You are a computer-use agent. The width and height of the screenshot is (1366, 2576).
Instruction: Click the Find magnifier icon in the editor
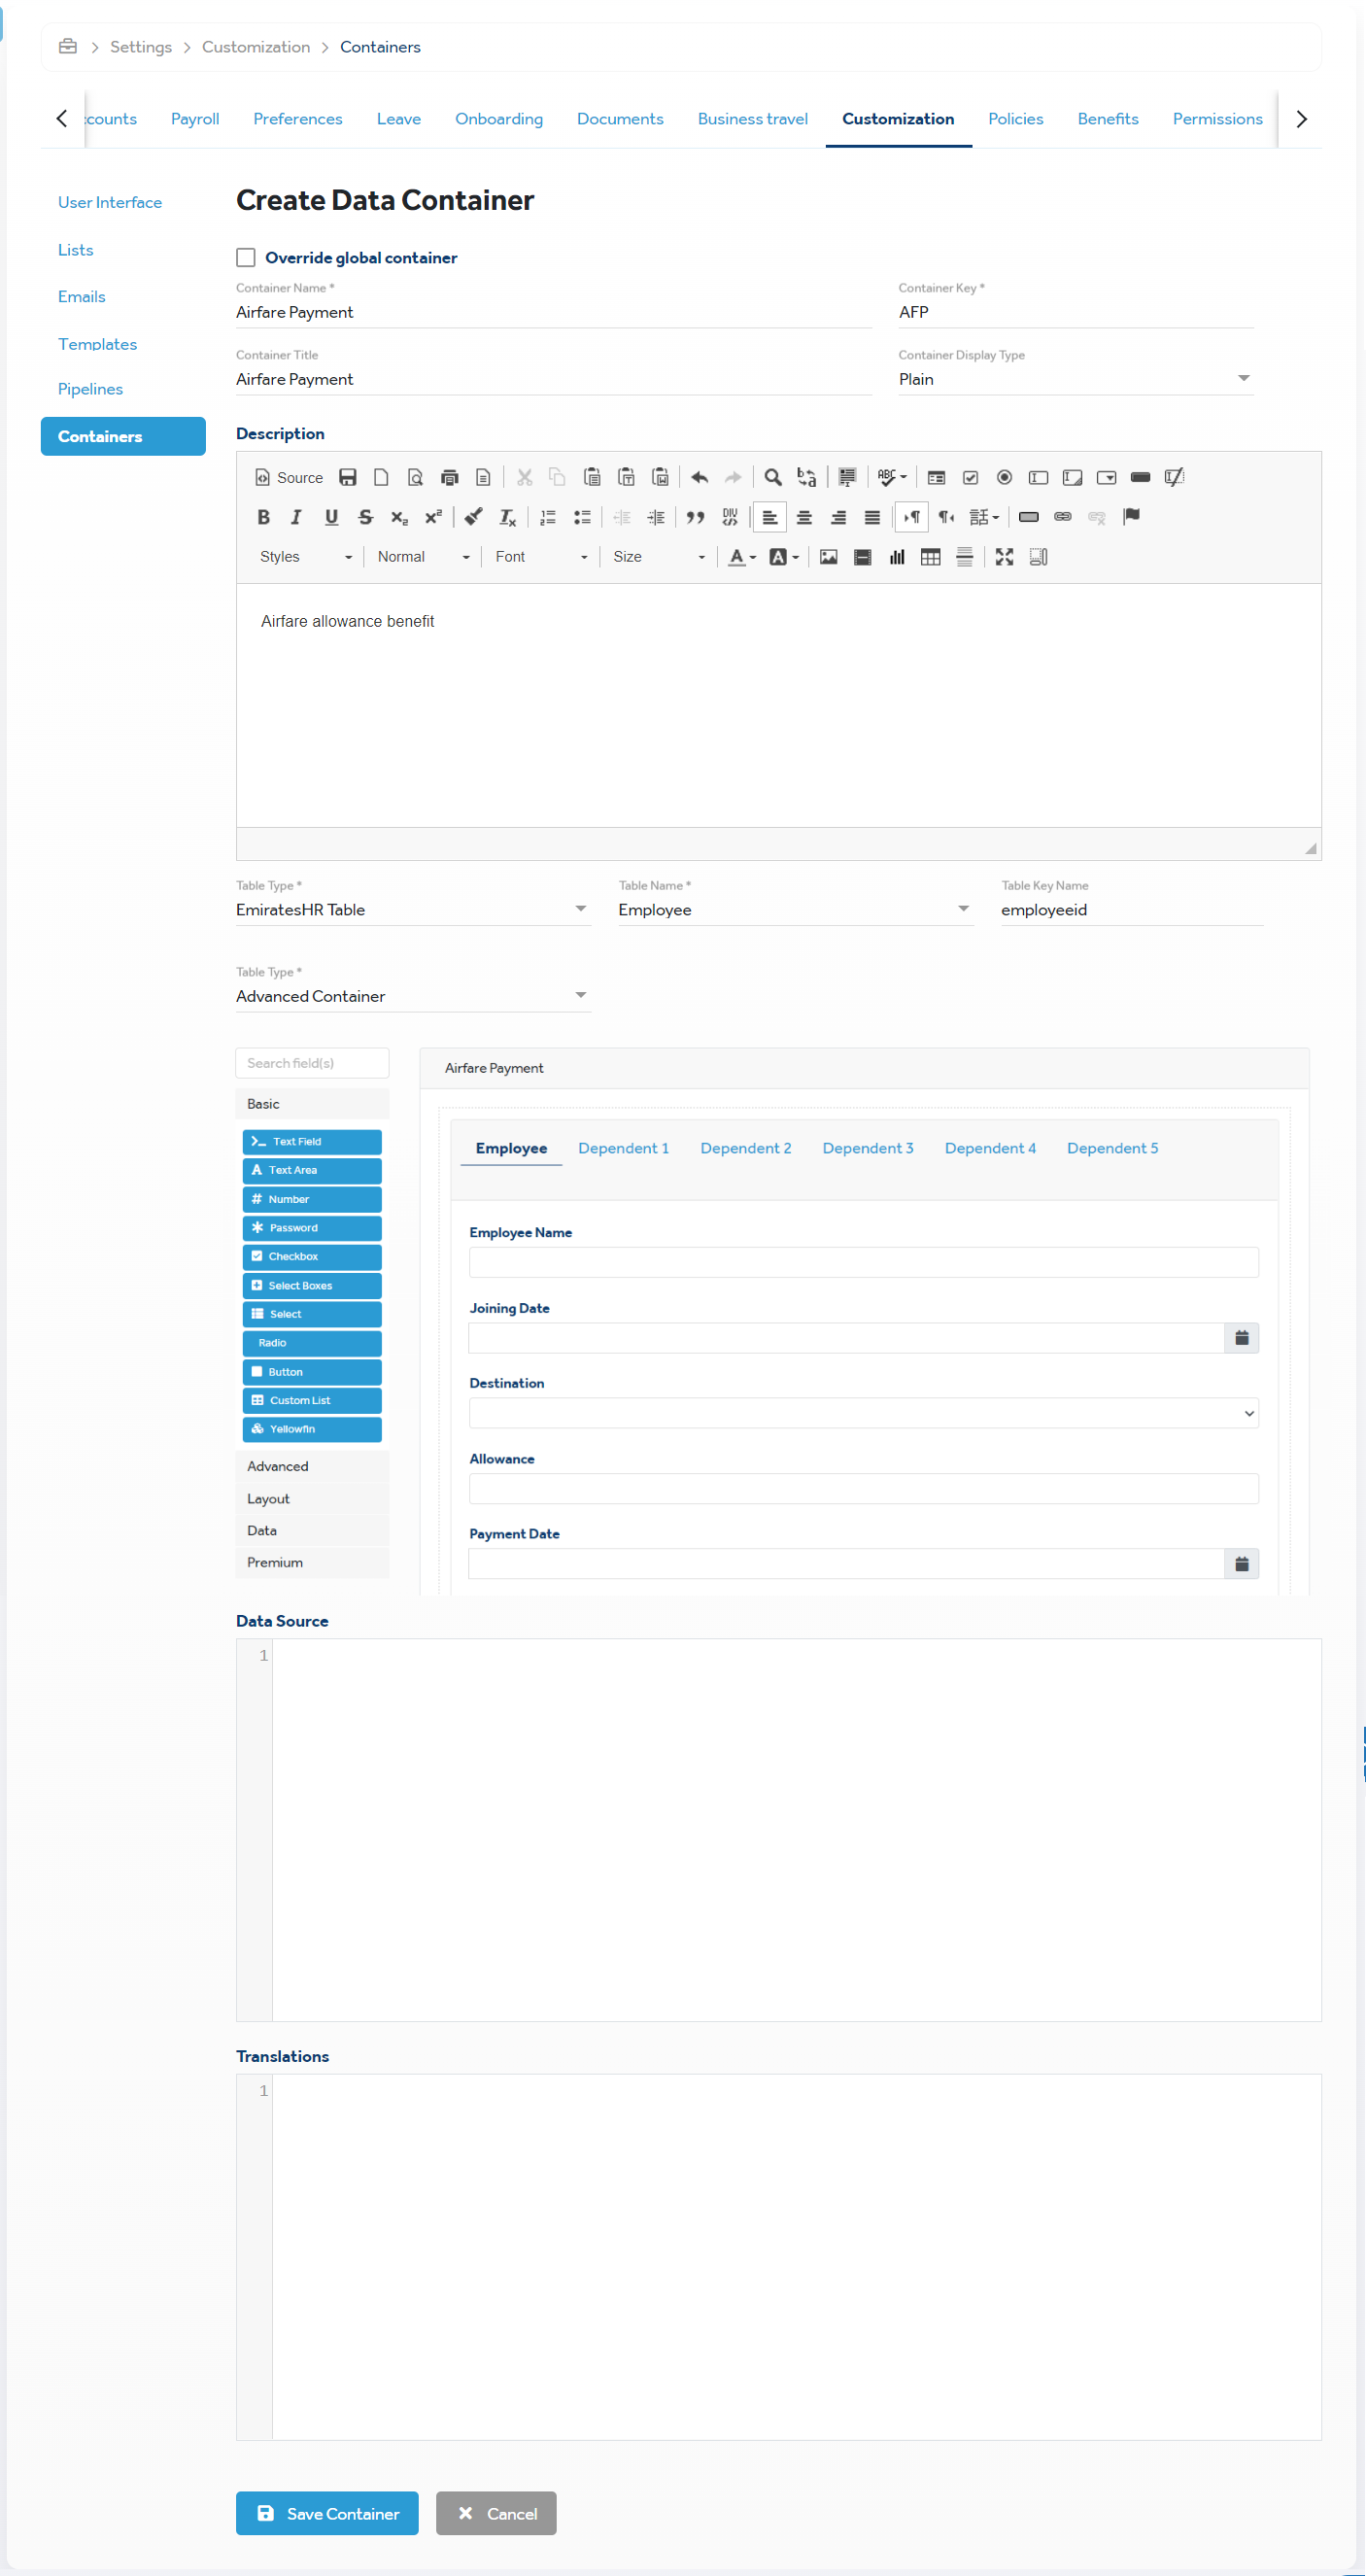[772, 477]
